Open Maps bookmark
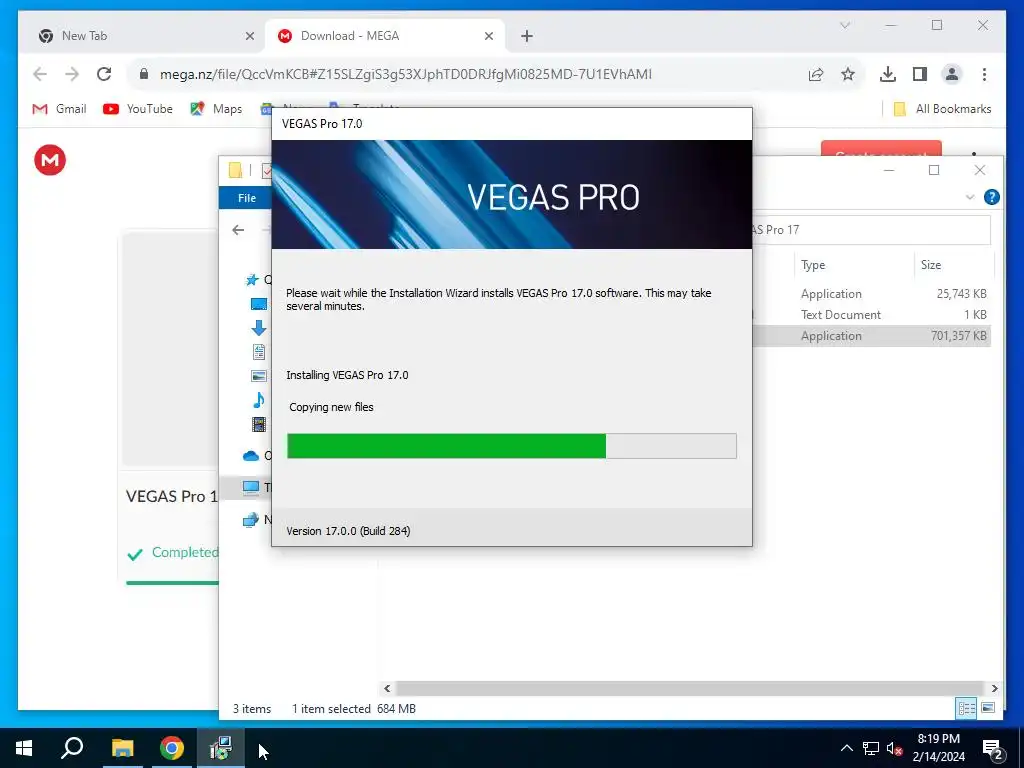Screen dimensions: 1024x768 (x=216, y=109)
